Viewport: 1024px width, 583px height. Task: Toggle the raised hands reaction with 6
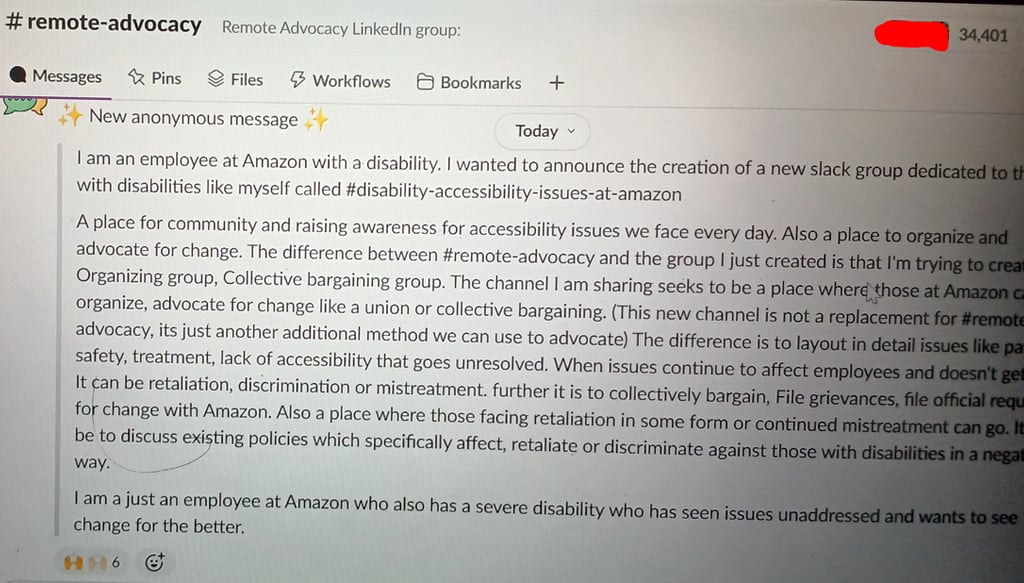(91, 562)
